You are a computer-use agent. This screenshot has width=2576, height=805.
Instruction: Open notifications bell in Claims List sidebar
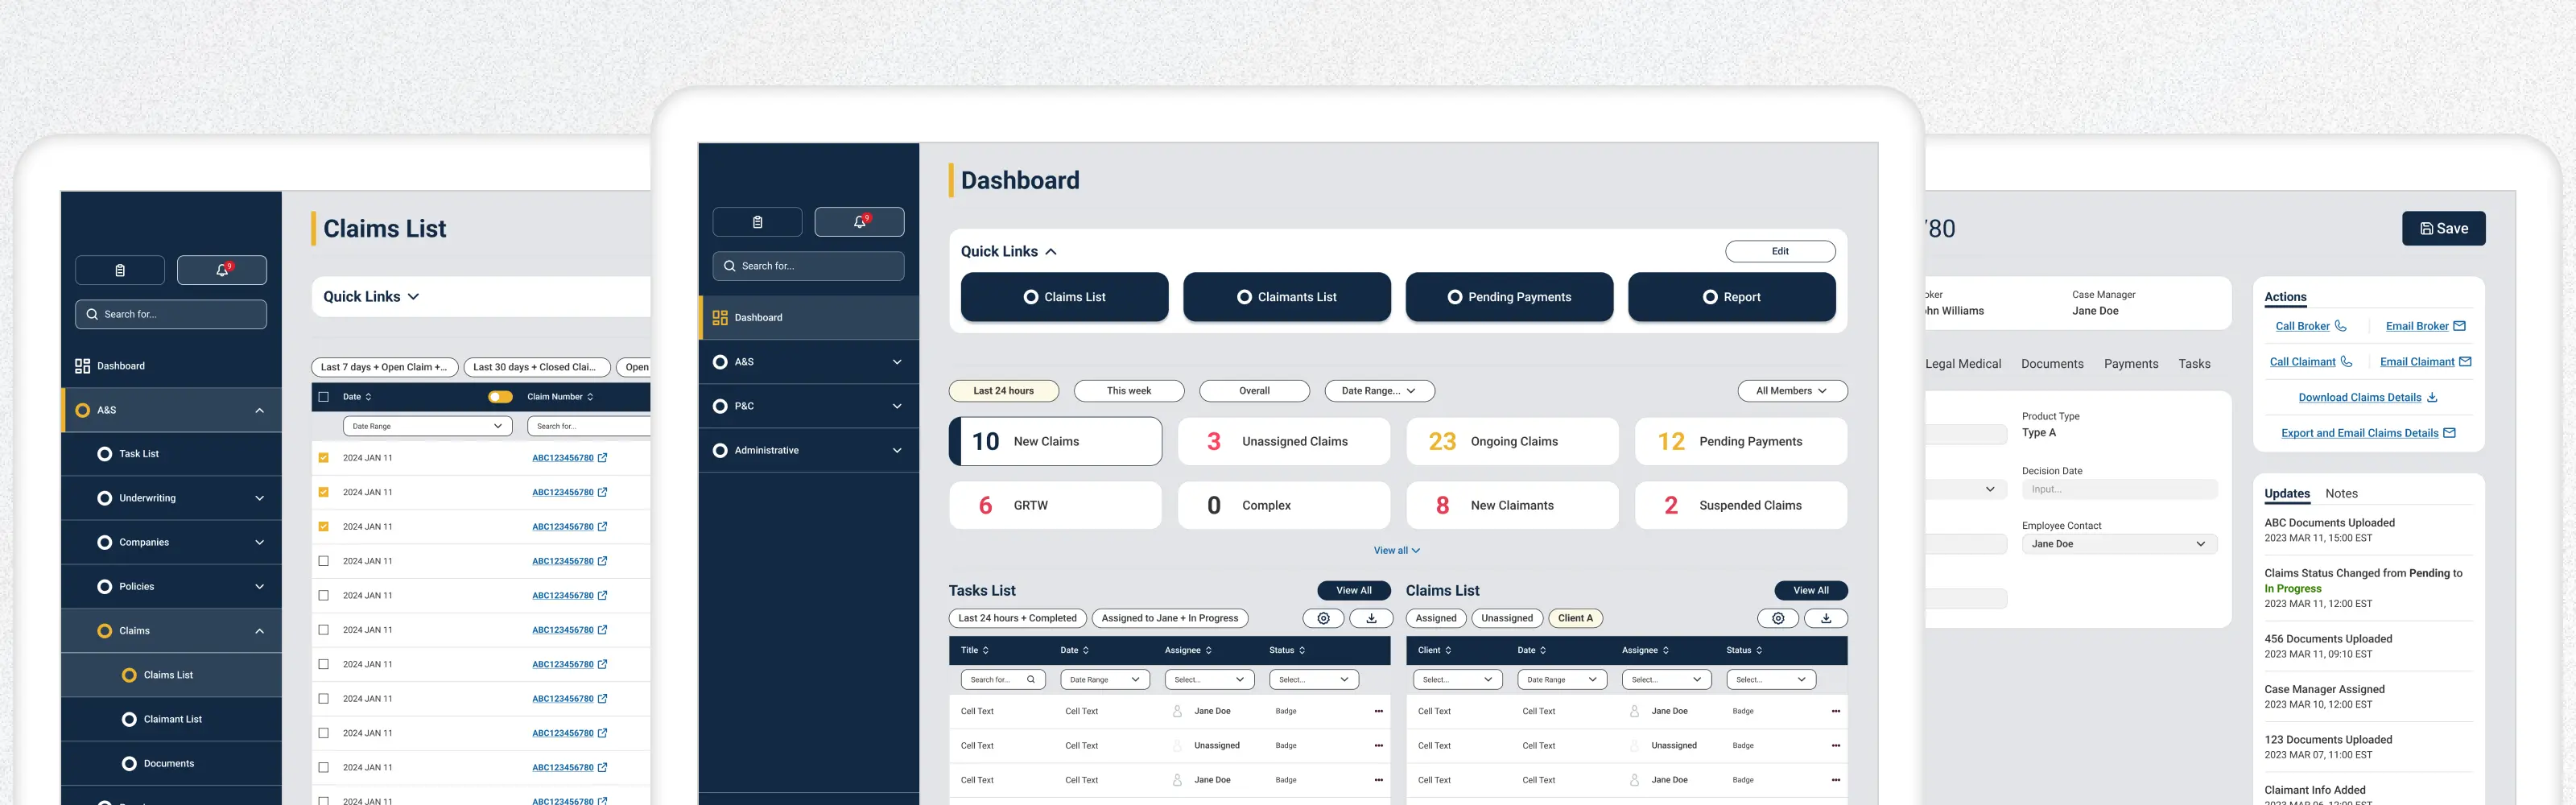tap(222, 270)
